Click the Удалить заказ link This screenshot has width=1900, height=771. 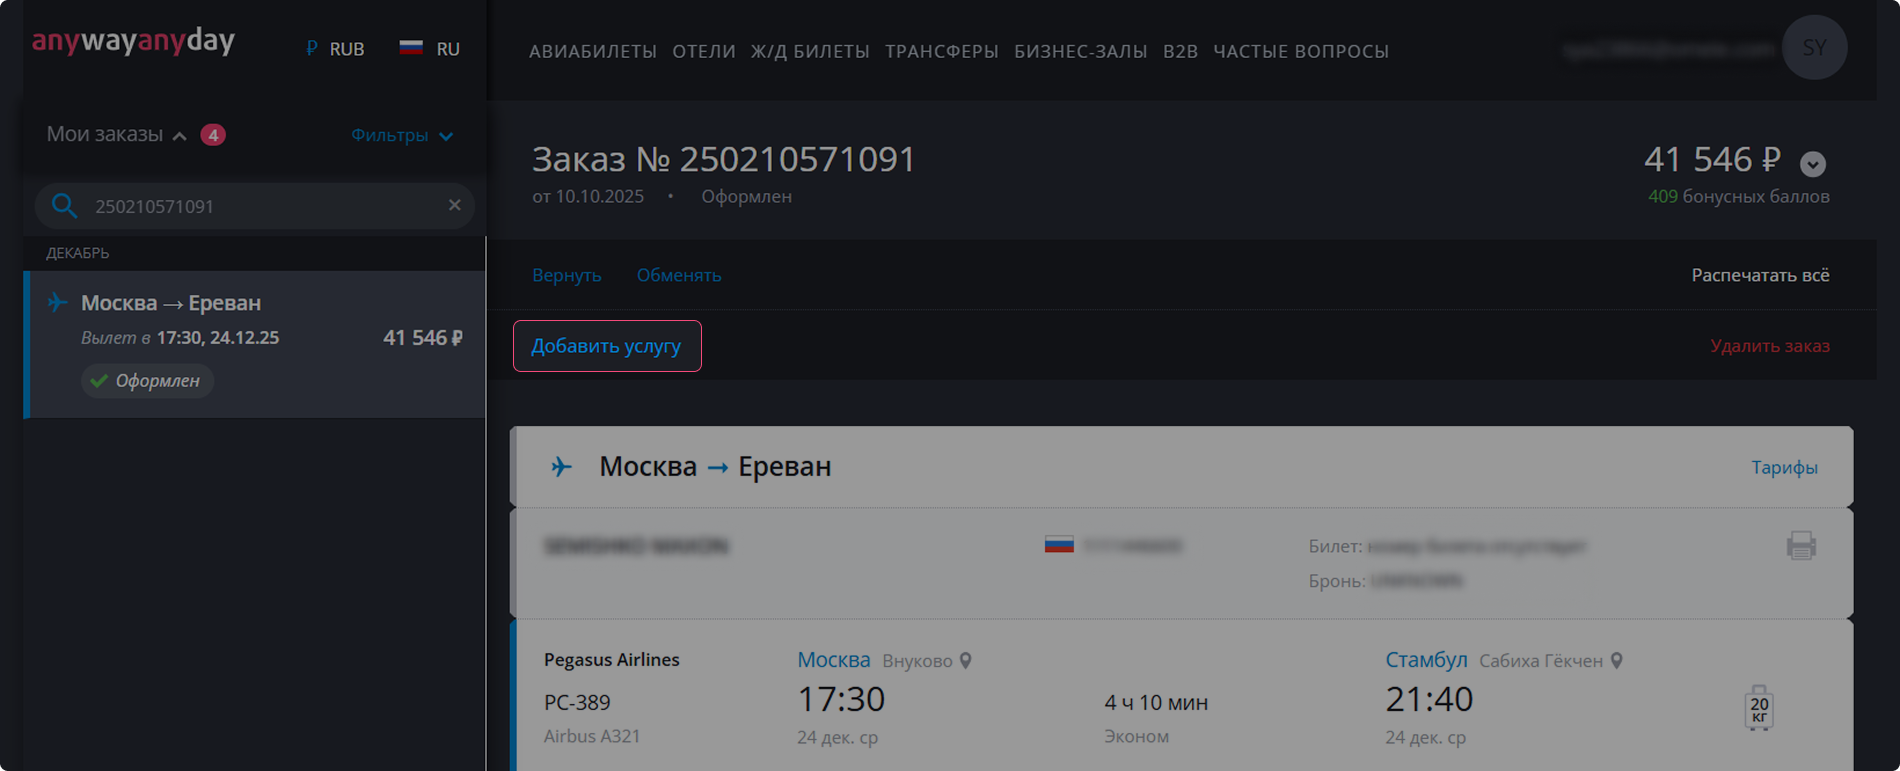point(1769,346)
